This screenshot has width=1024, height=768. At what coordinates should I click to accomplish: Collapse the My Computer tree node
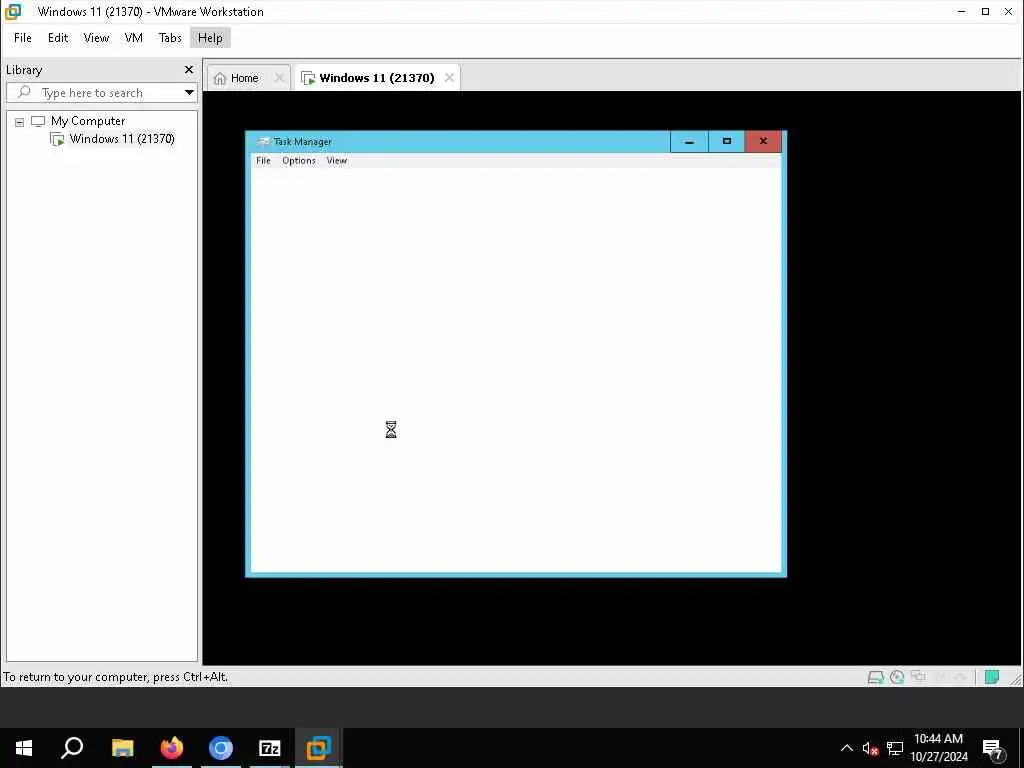pos(20,122)
